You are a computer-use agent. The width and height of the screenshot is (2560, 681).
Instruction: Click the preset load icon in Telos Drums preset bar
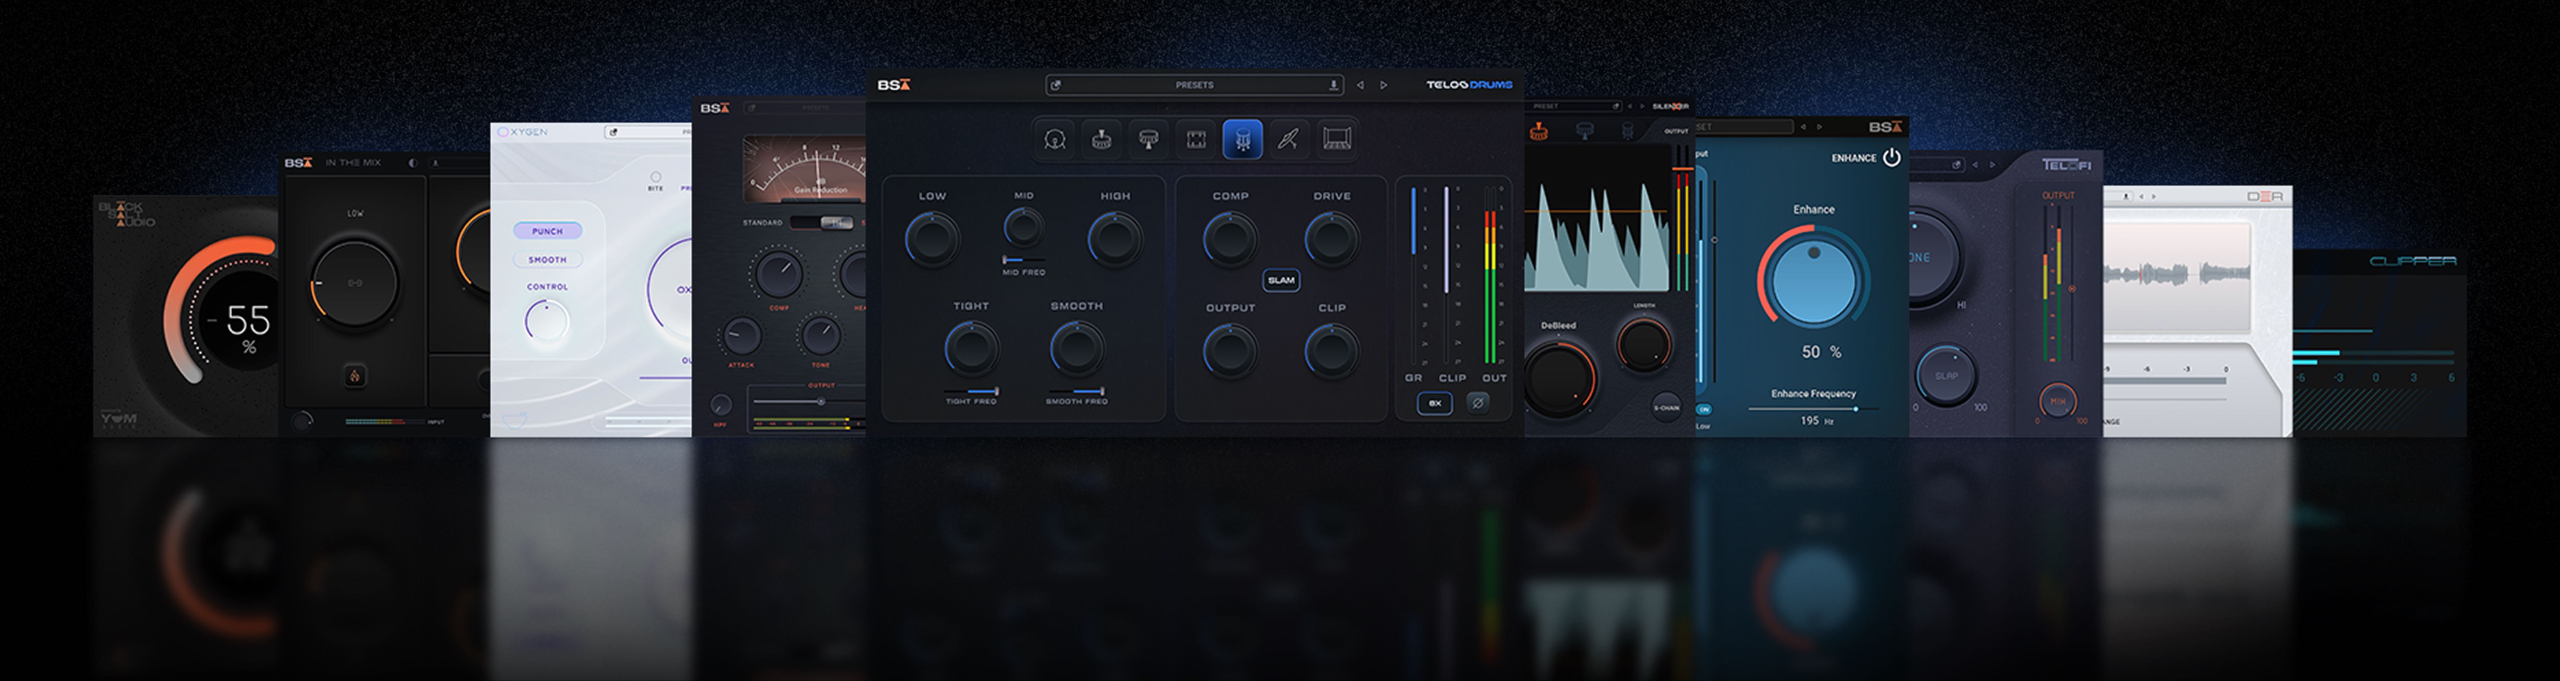pos(1055,85)
